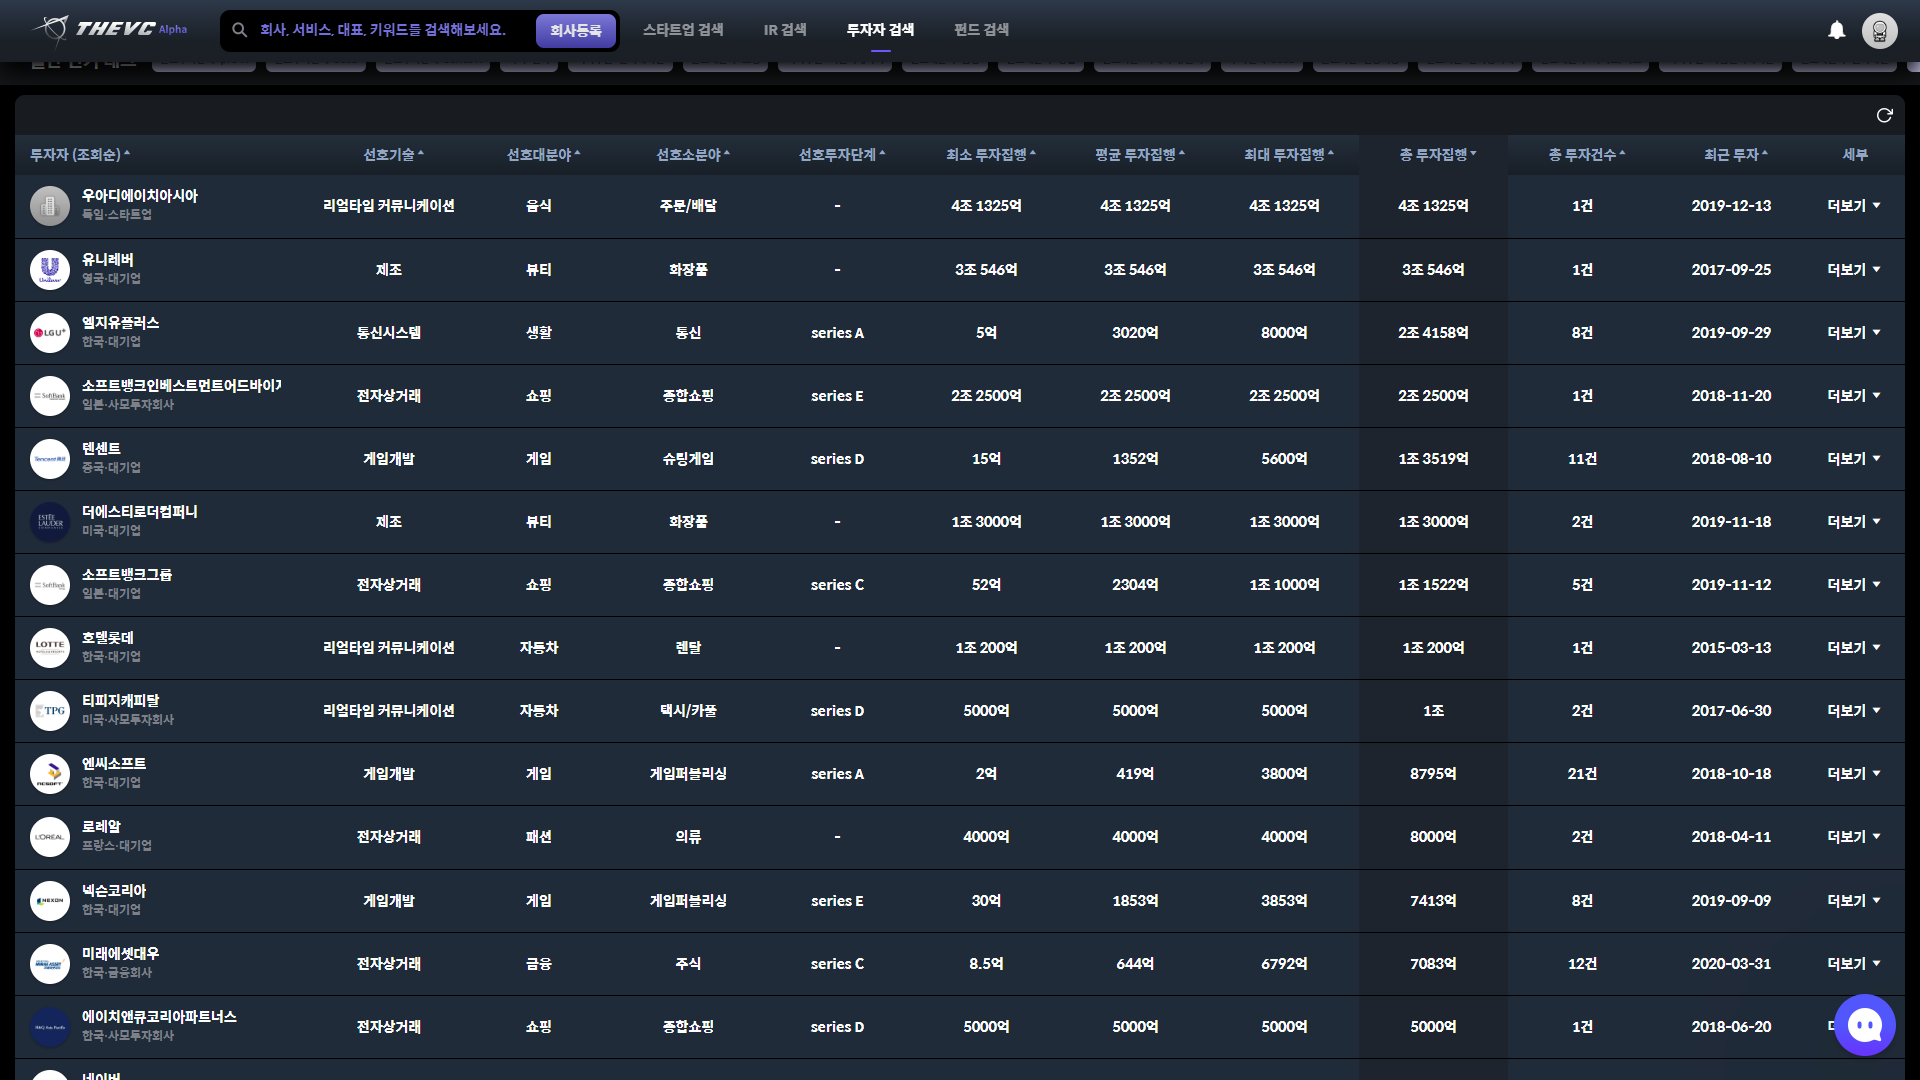Expand 더보기 for 로레알 row
The image size is (1920, 1080).
(1853, 837)
